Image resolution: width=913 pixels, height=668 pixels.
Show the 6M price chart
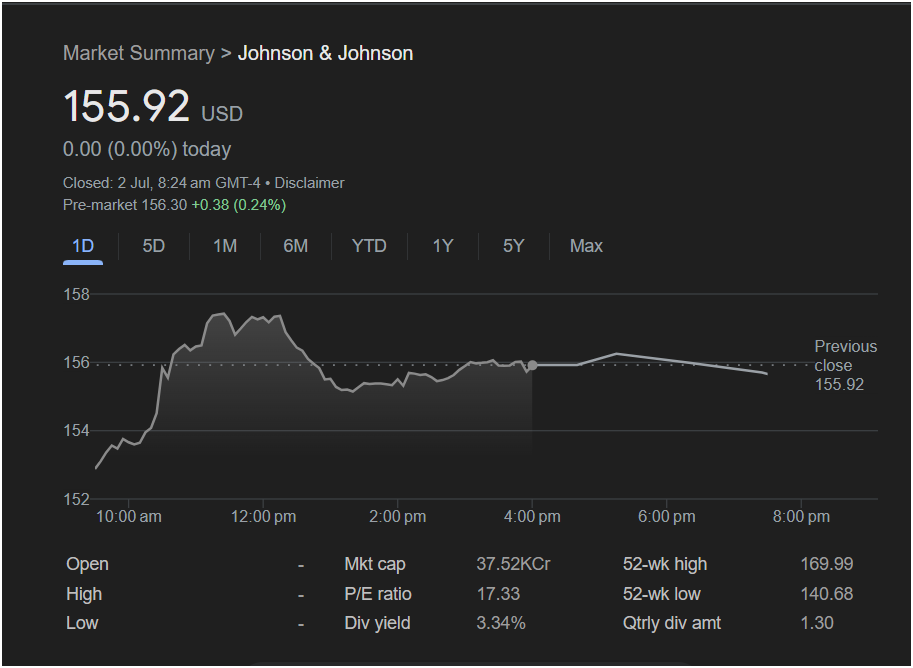click(296, 246)
